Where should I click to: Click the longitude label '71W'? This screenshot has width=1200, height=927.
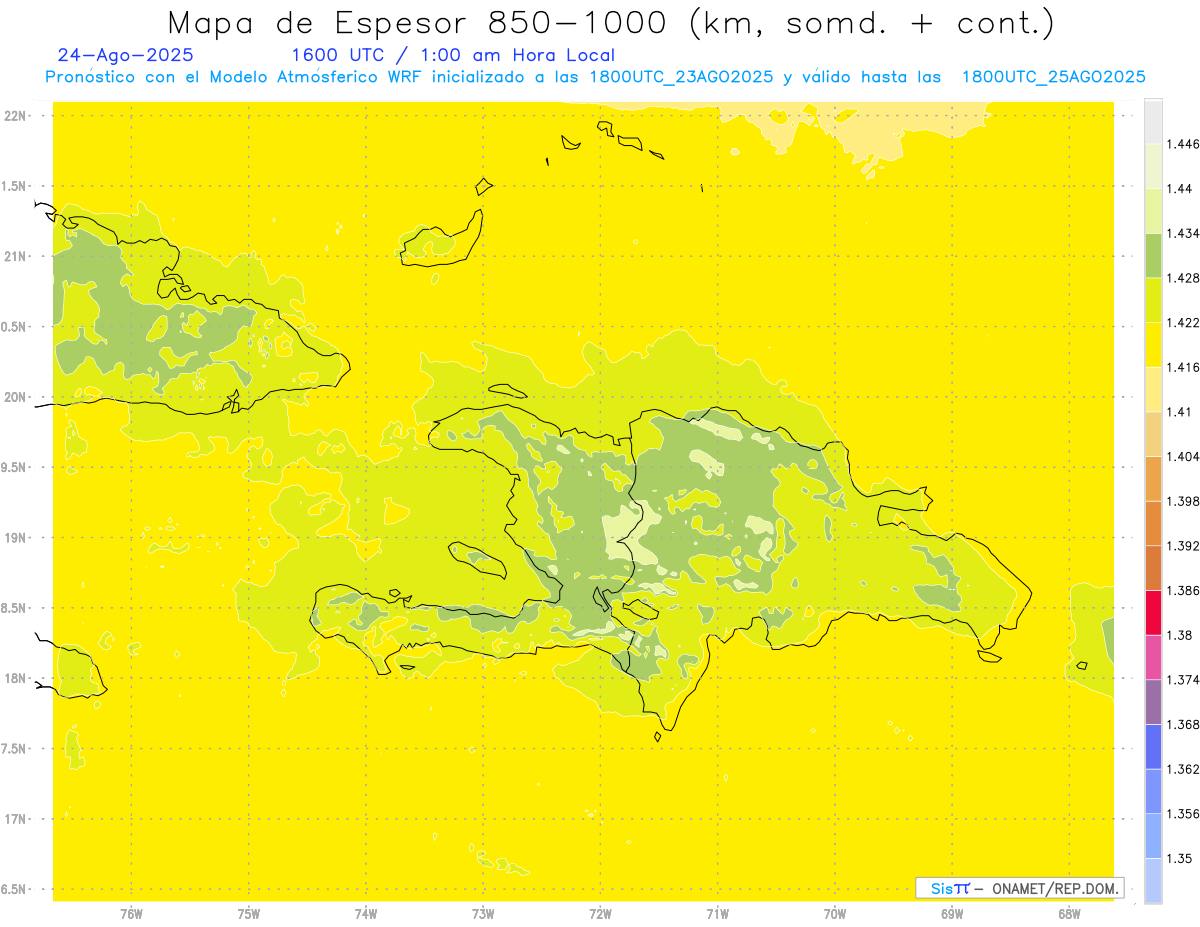point(717,913)
